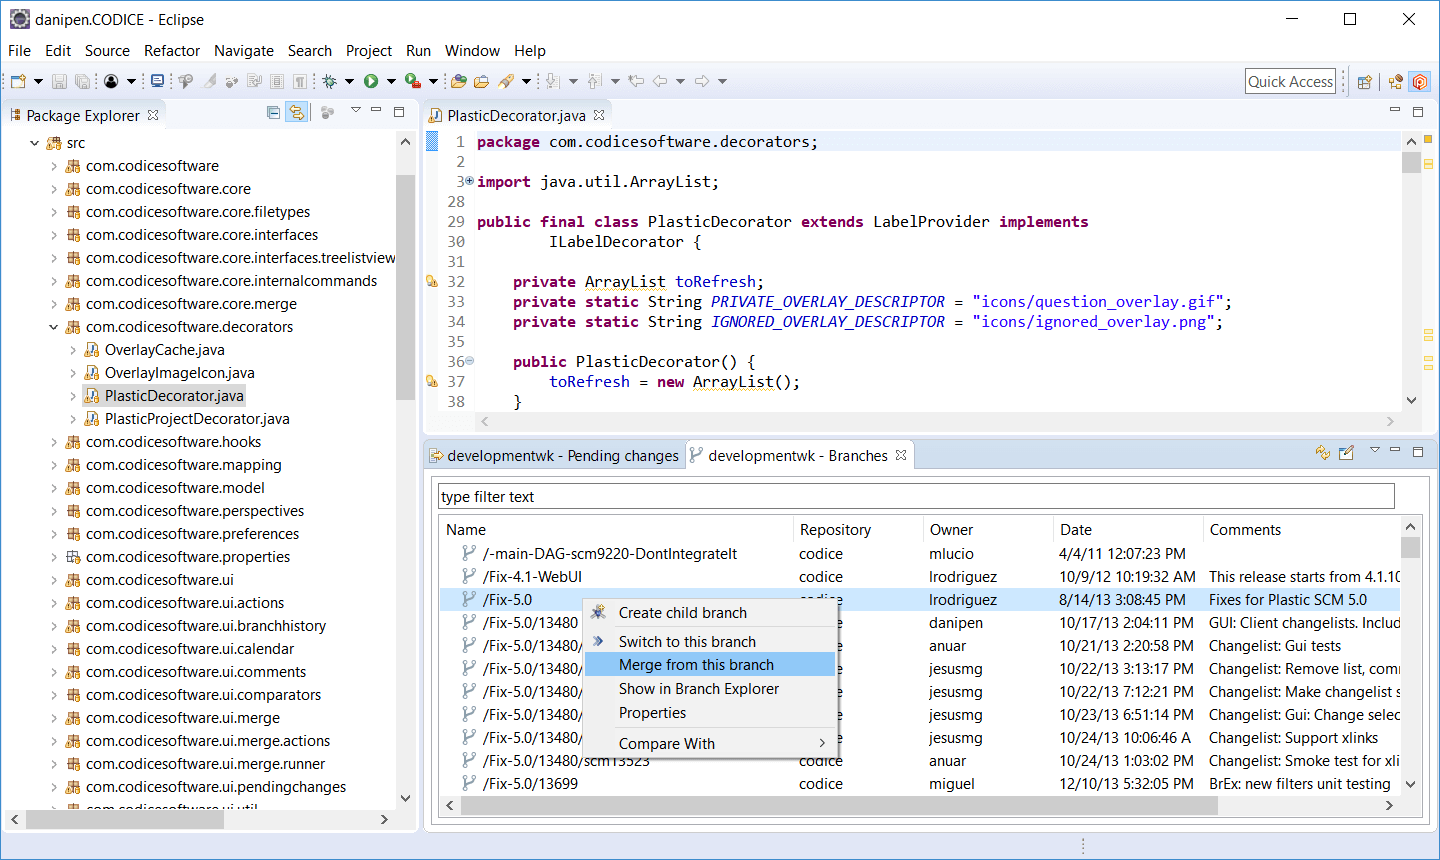This screenshot has height=860, width=1440.
Task: Minimize the PlasticDecorator editor area
Action: (x=1395, y=110)
